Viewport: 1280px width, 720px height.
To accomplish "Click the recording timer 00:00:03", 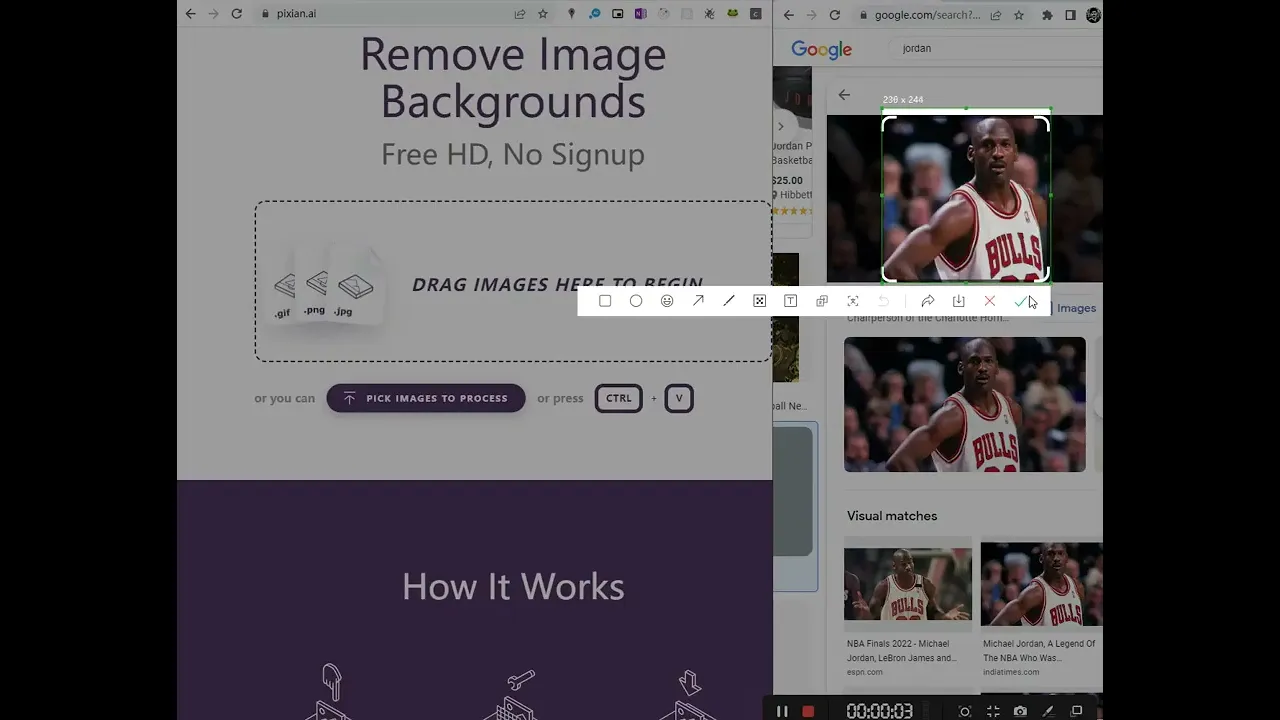I will 880,711.
